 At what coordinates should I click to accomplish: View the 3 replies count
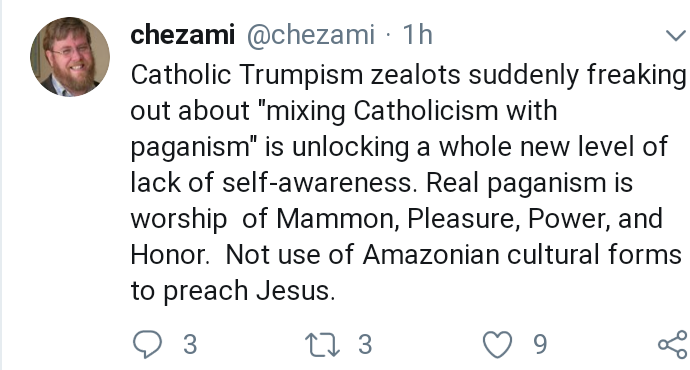click(x=190, y=344)
